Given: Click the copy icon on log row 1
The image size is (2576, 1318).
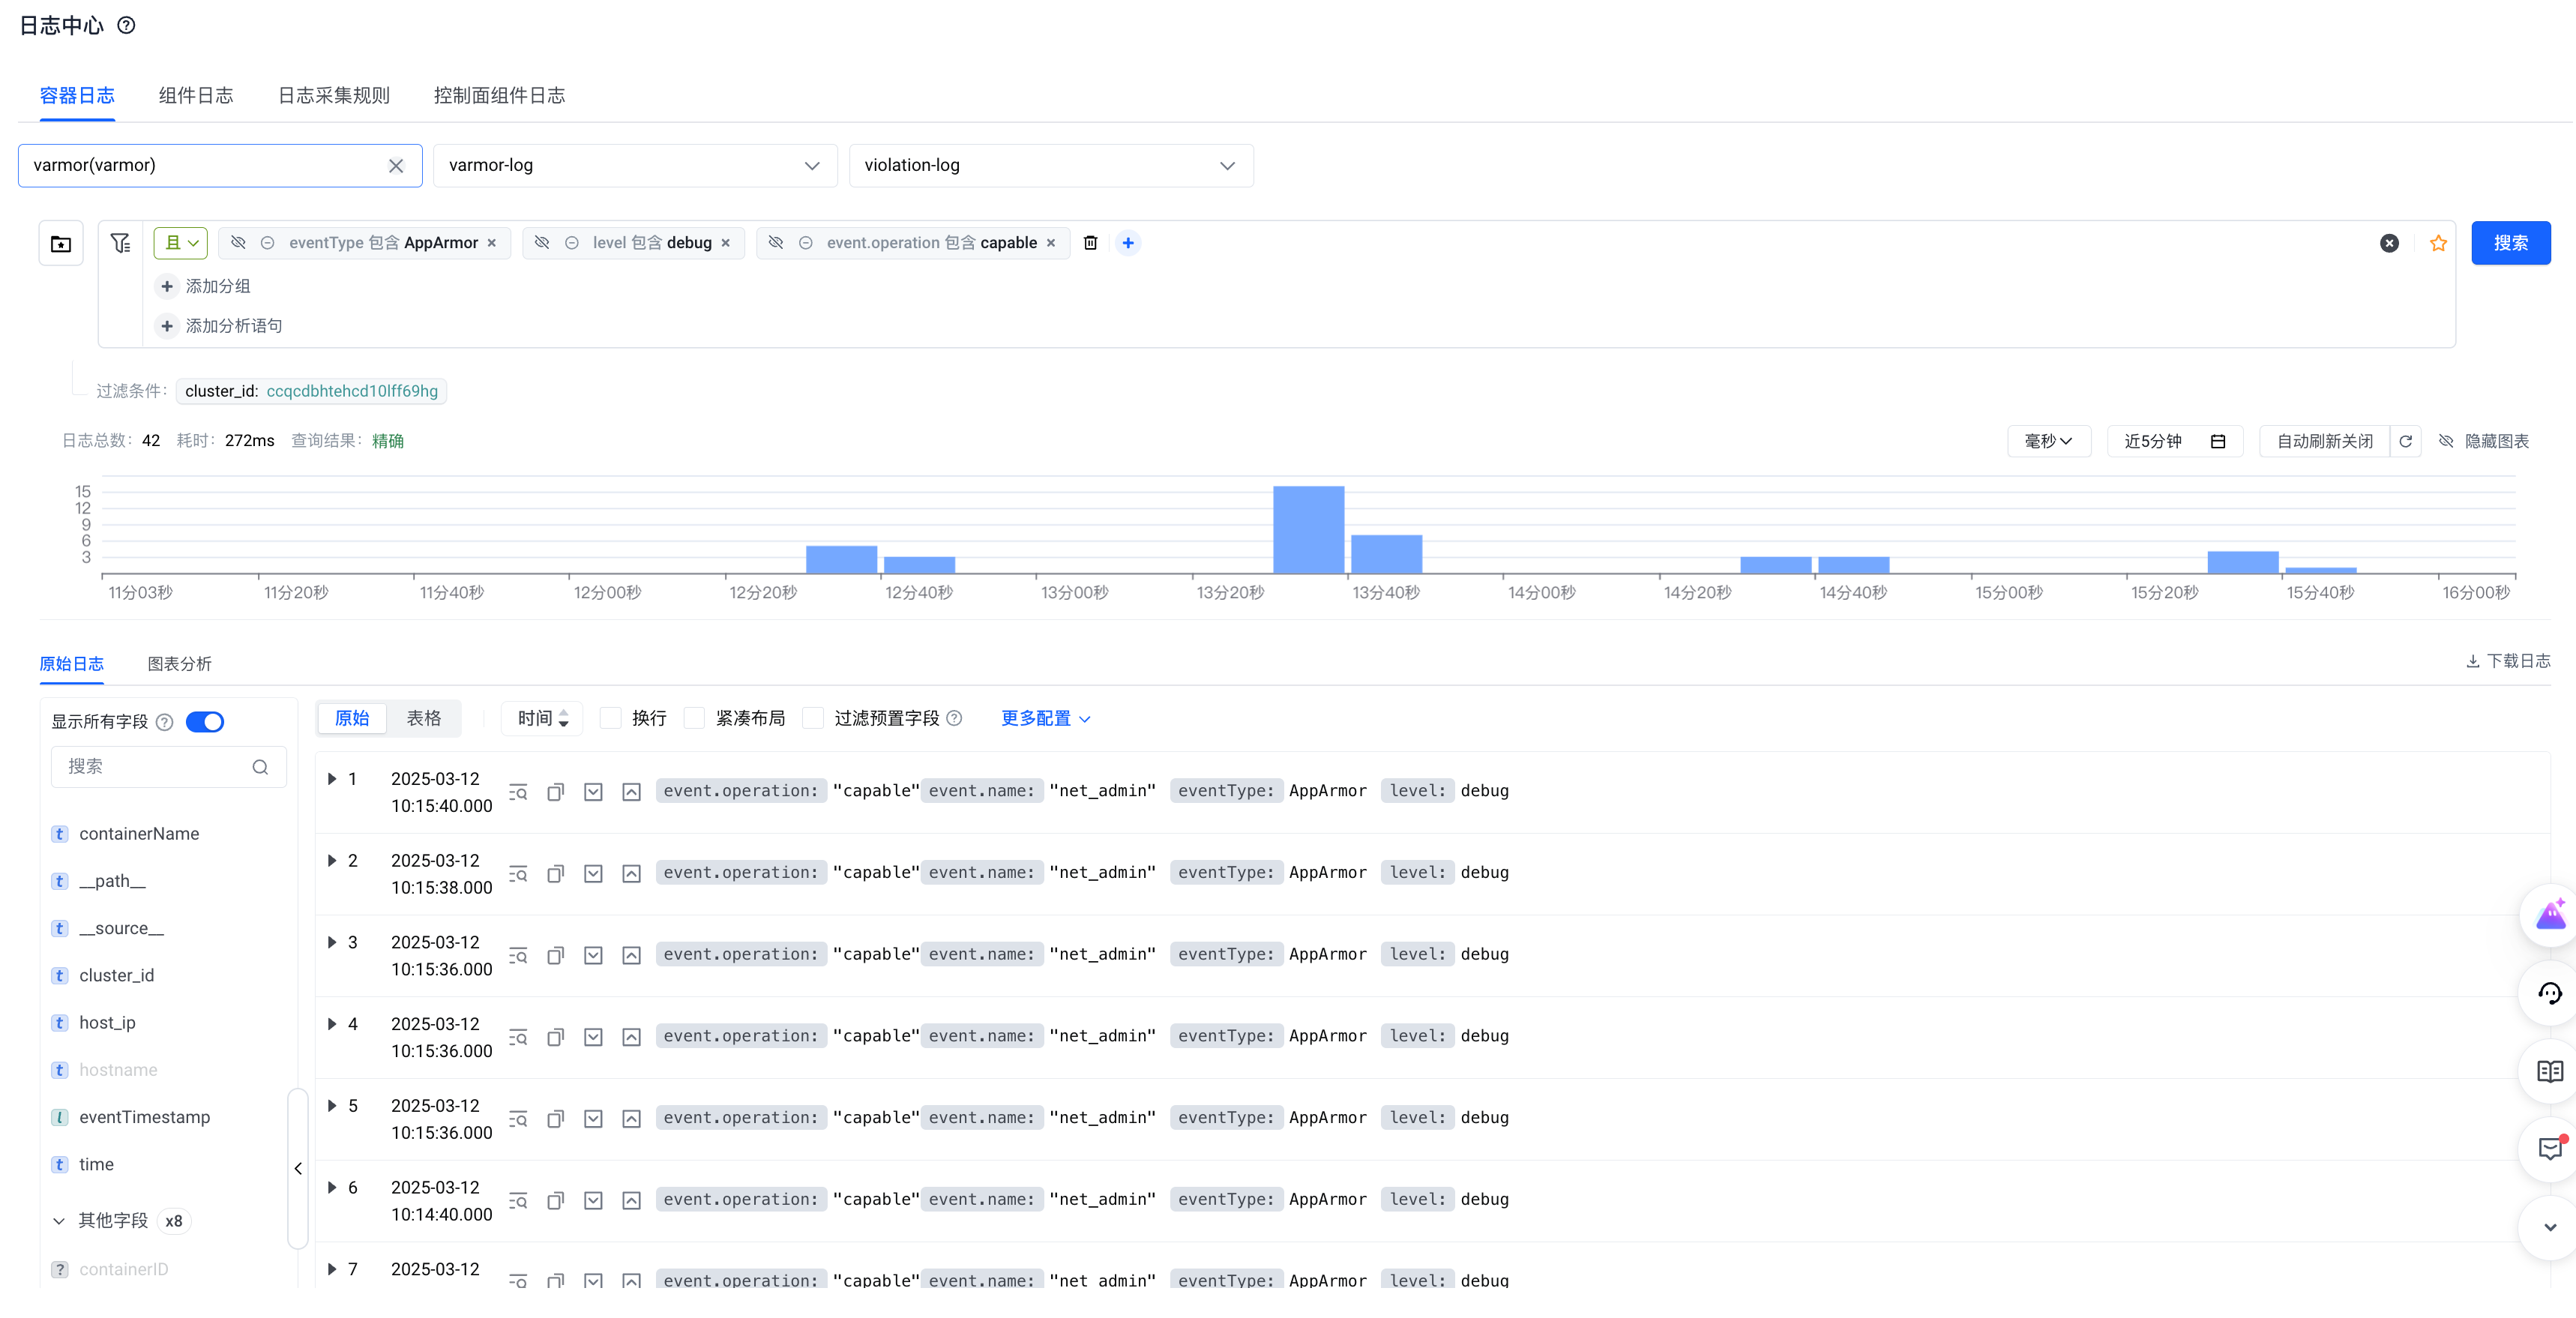Looking at the screenshot, I should pyautogui.click(x=555, y=792).
